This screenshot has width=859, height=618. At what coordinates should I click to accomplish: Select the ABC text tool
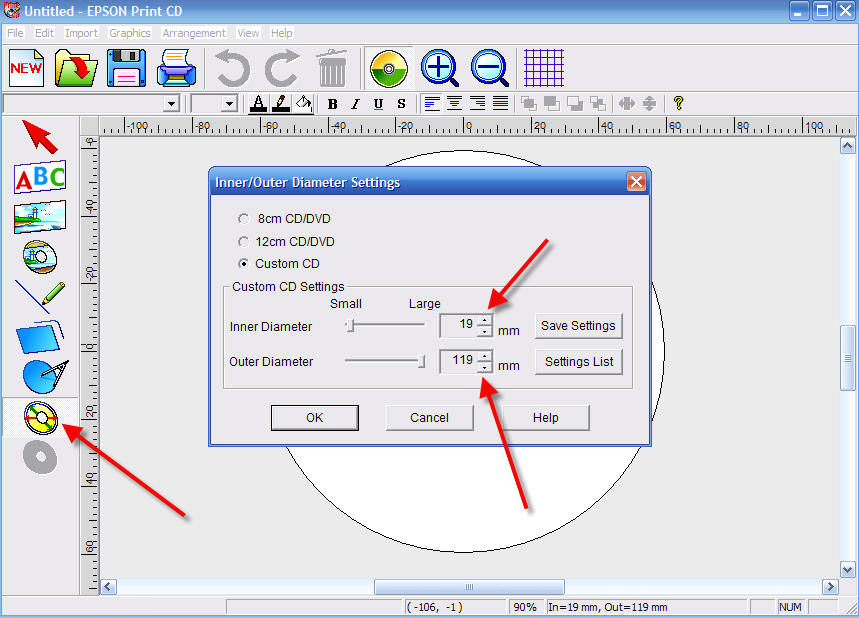tap(40, 177)
